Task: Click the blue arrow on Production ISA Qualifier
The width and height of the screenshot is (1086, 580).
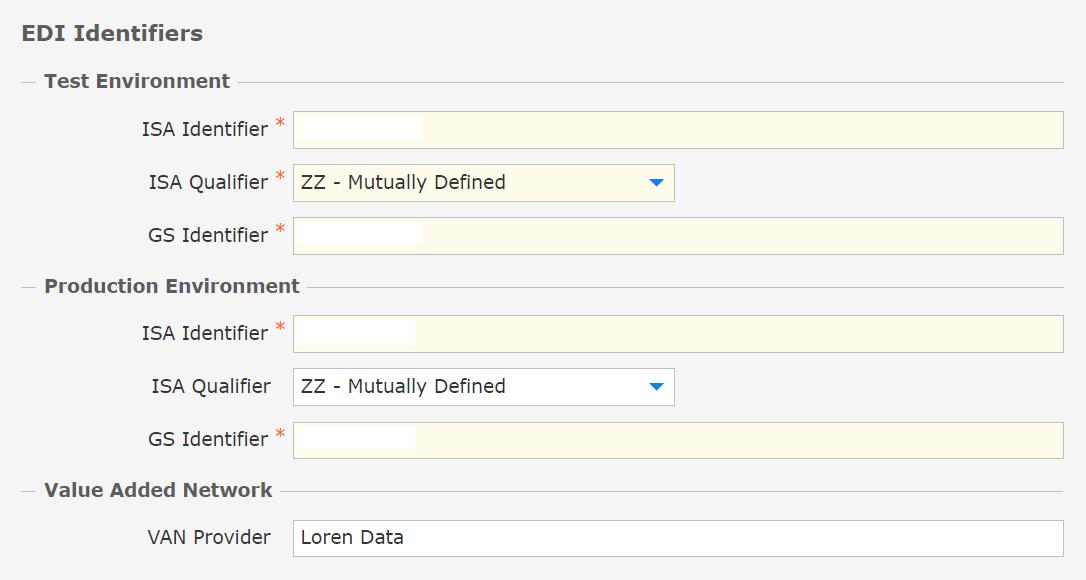Action: (x=656, y=387)
